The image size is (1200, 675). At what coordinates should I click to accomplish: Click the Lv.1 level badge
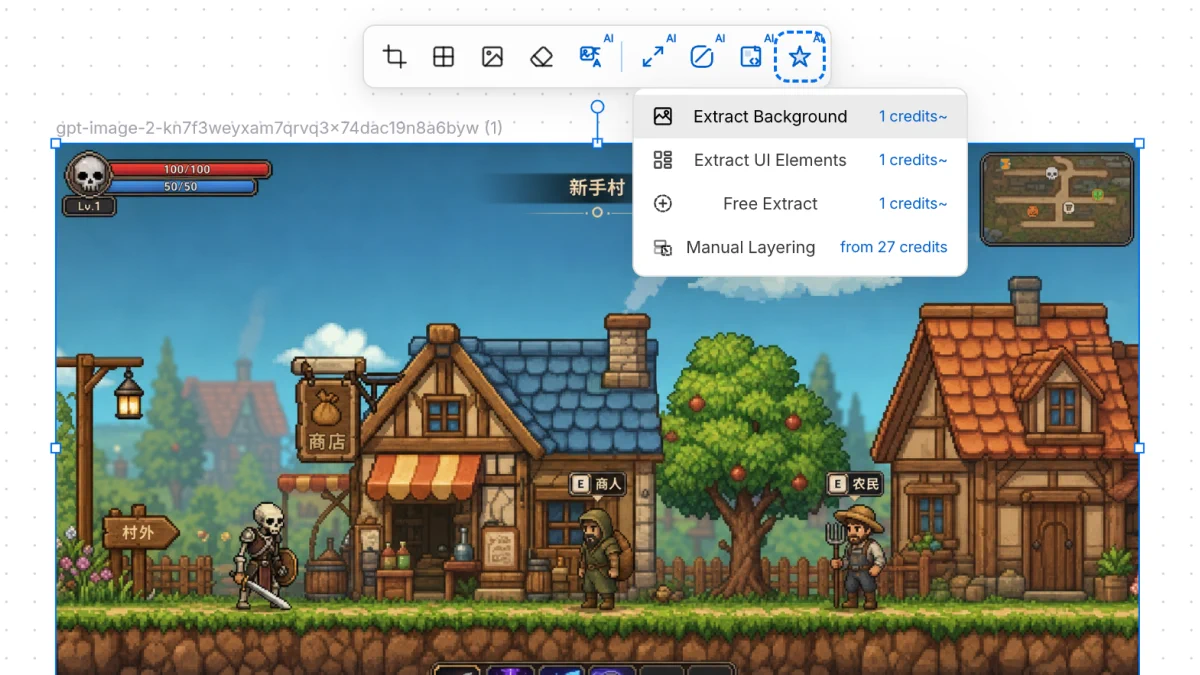pyautogui.click(x=90, y=207)
